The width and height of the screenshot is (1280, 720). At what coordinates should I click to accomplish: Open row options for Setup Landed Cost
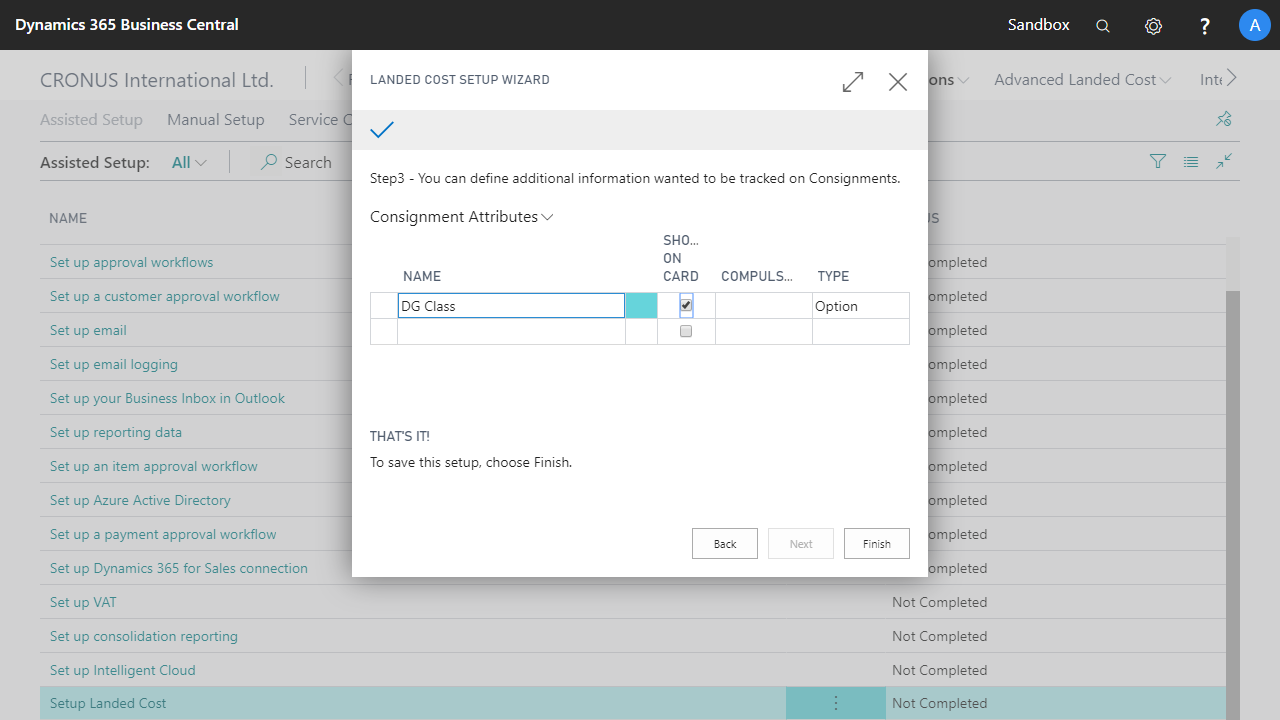836,703
